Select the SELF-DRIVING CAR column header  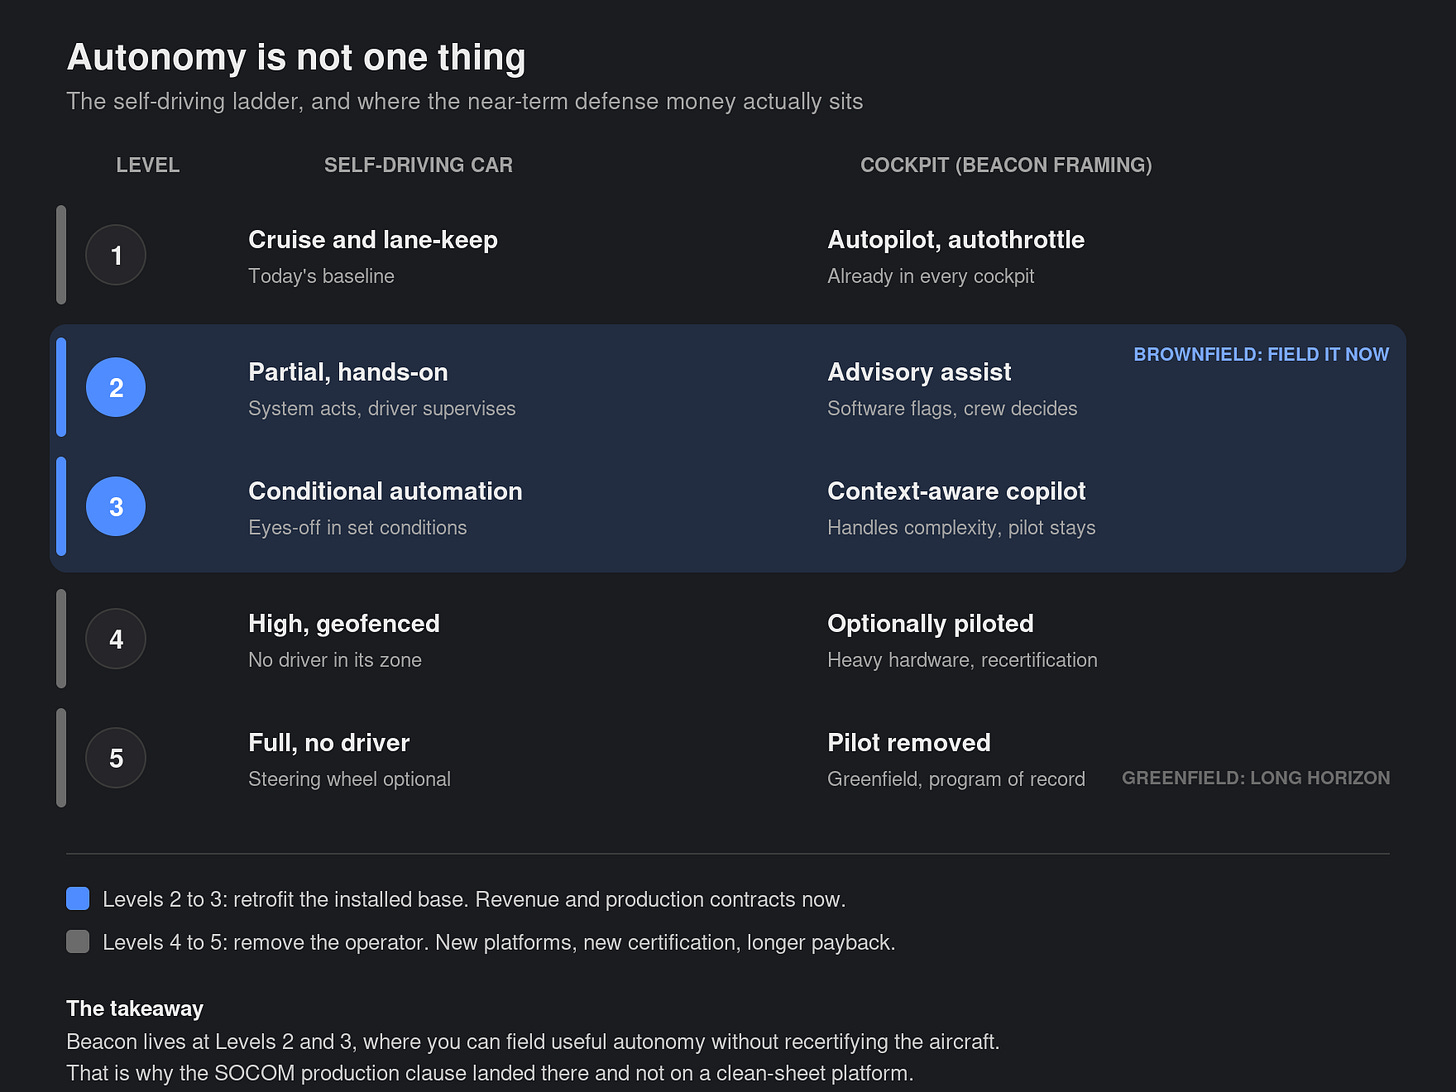coord(418,165)
